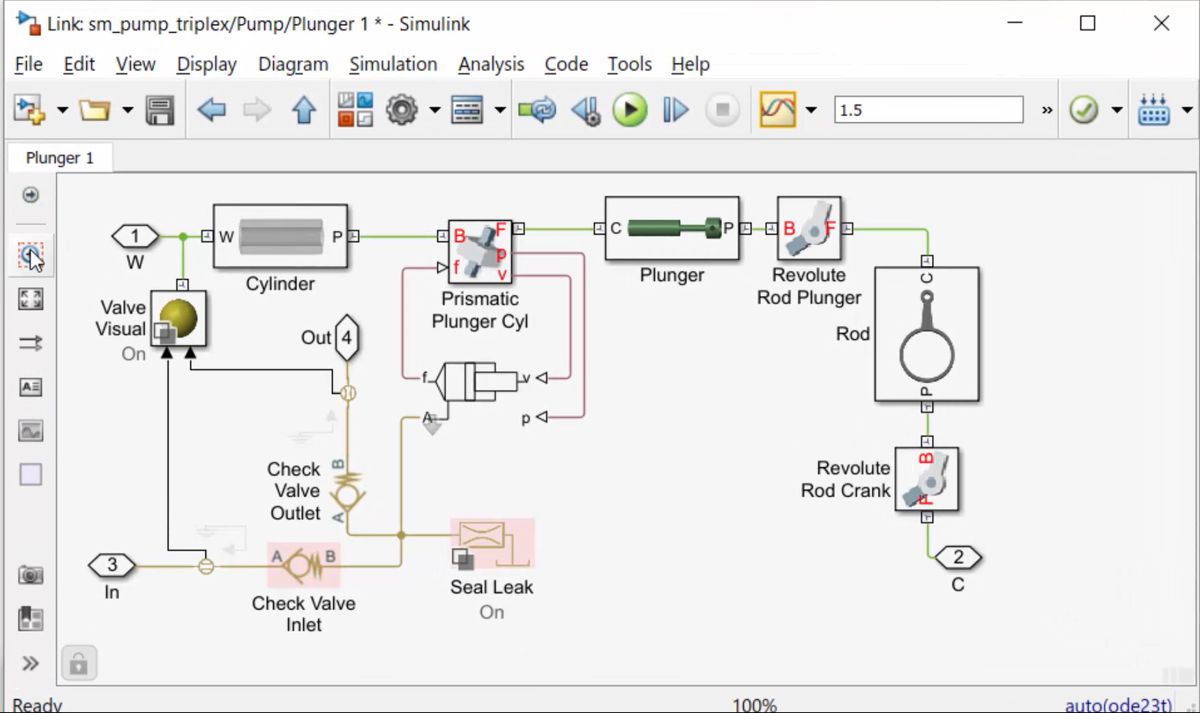Image resolution: width=1200 pixels, height=713 pixels.
Task: Click the viewmarks palette icon
Action: pyautogui.click(x=31, y=619)
